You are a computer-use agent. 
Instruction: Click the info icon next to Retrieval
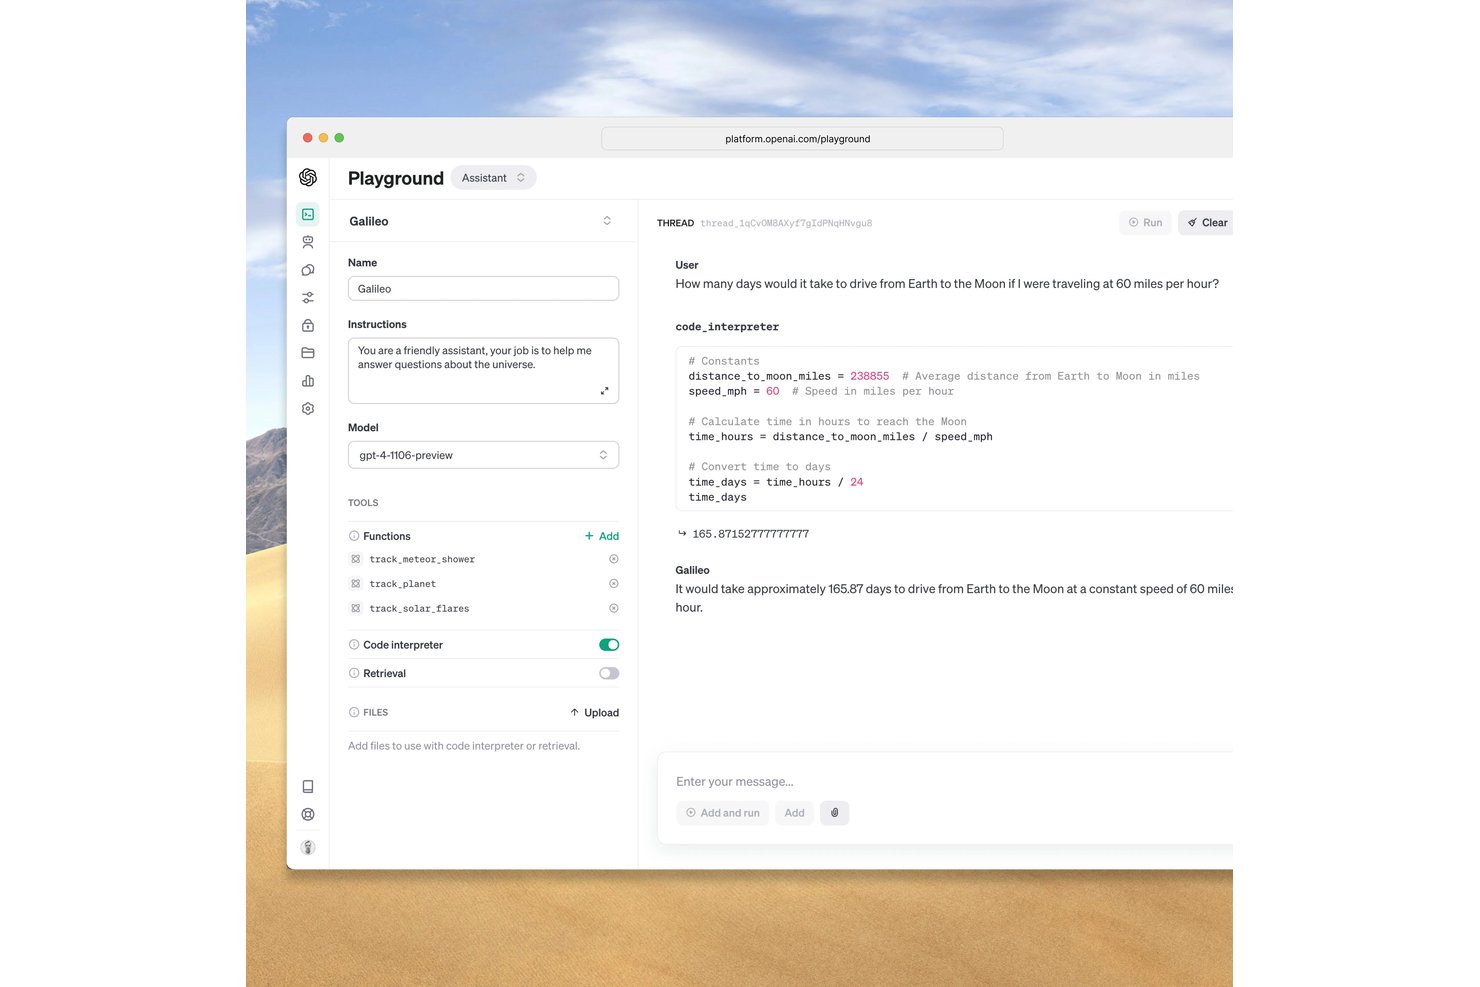pos(354,673)
